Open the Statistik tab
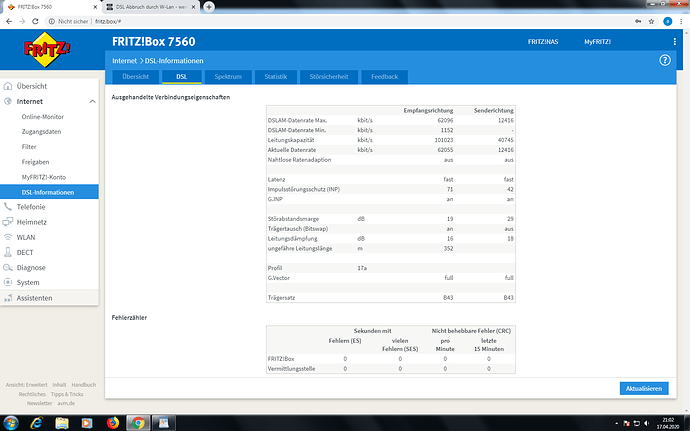690x431 pixels. 276,77
